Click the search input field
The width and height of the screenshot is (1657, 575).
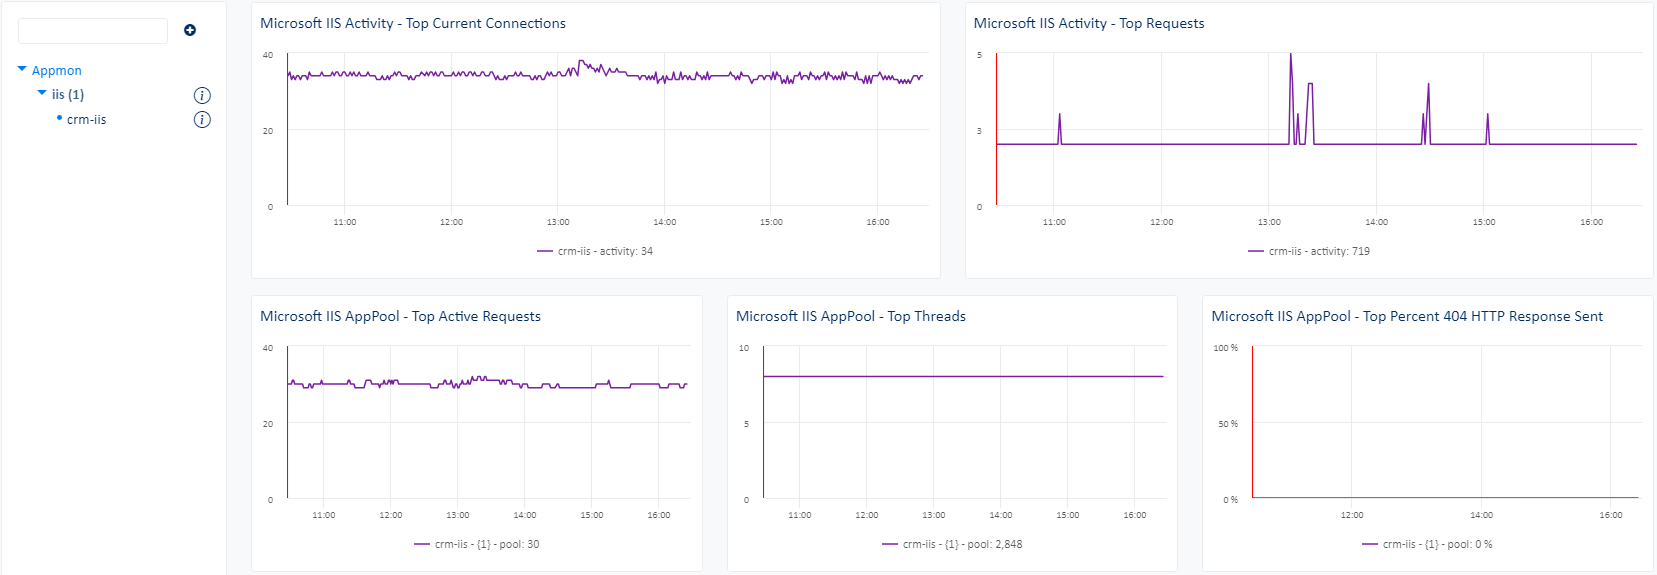tap(93, 31)
